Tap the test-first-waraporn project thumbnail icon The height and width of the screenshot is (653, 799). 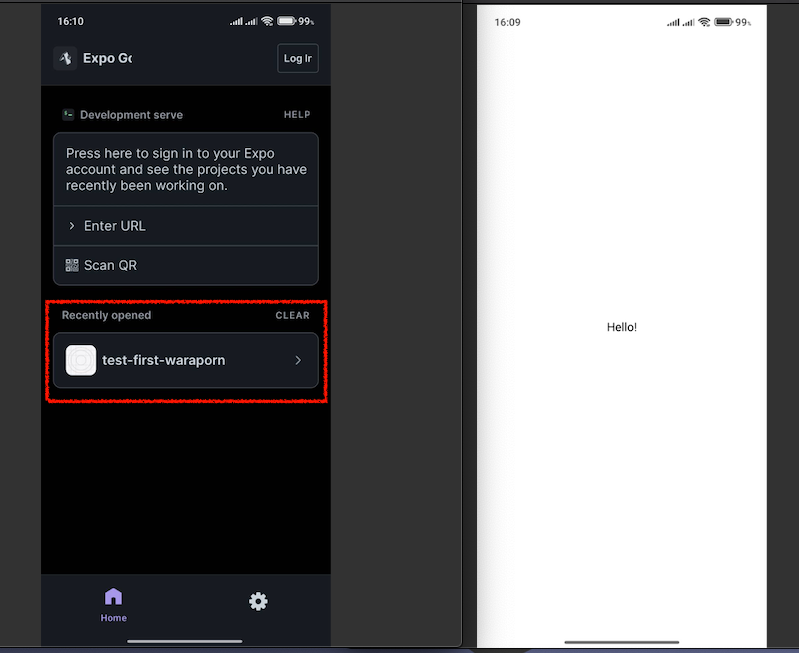81,360
